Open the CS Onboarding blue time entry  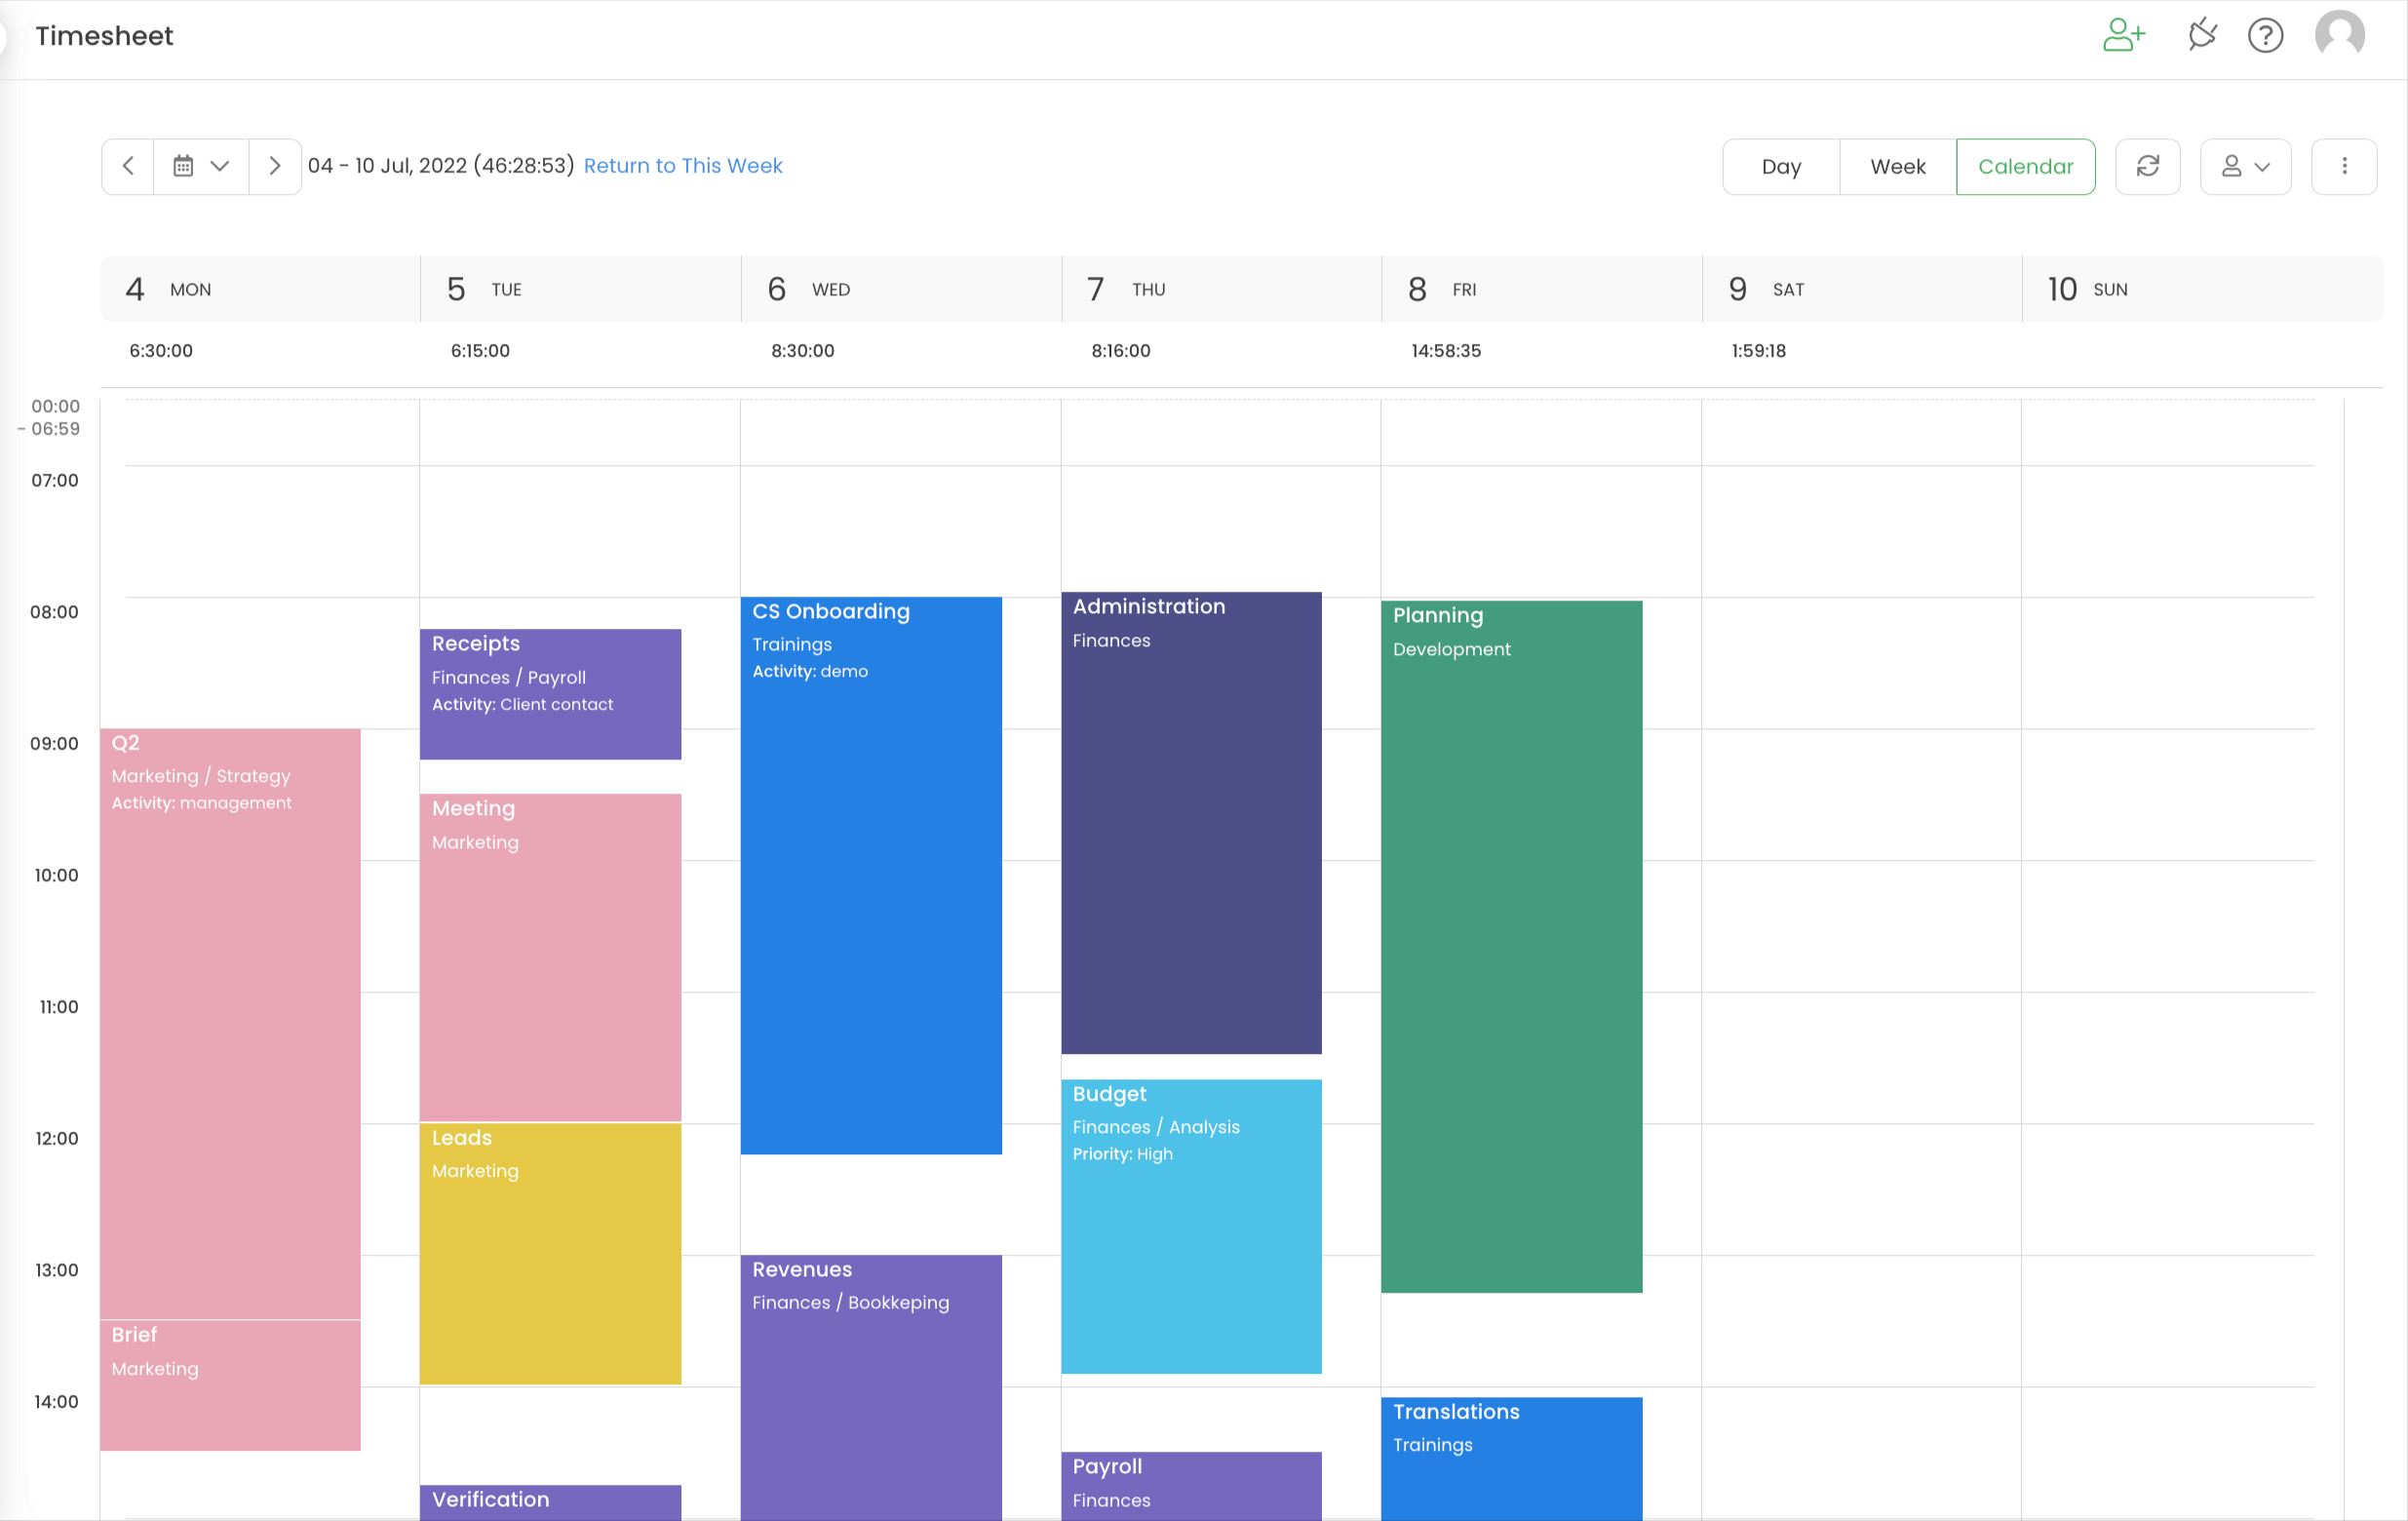click(x=870, y=875)
